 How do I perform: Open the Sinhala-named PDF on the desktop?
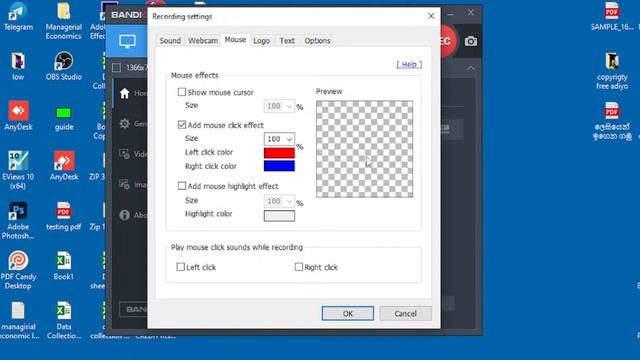pos(612,121)
